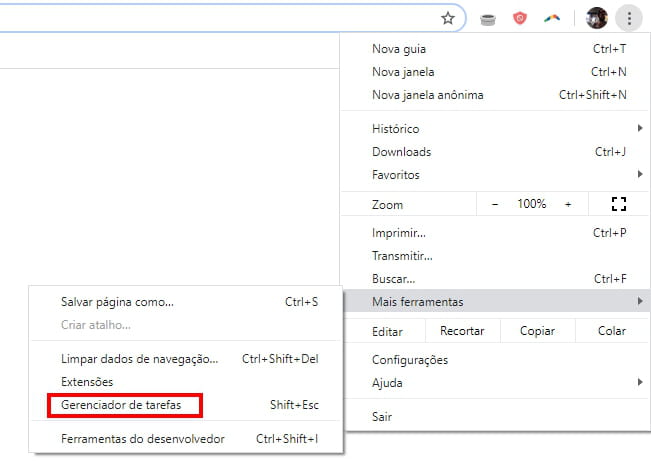Image resolution: width=651 pixels, height=468 pixels.
Task: Decrease zoom with the minus button
Action: point(494,204)
